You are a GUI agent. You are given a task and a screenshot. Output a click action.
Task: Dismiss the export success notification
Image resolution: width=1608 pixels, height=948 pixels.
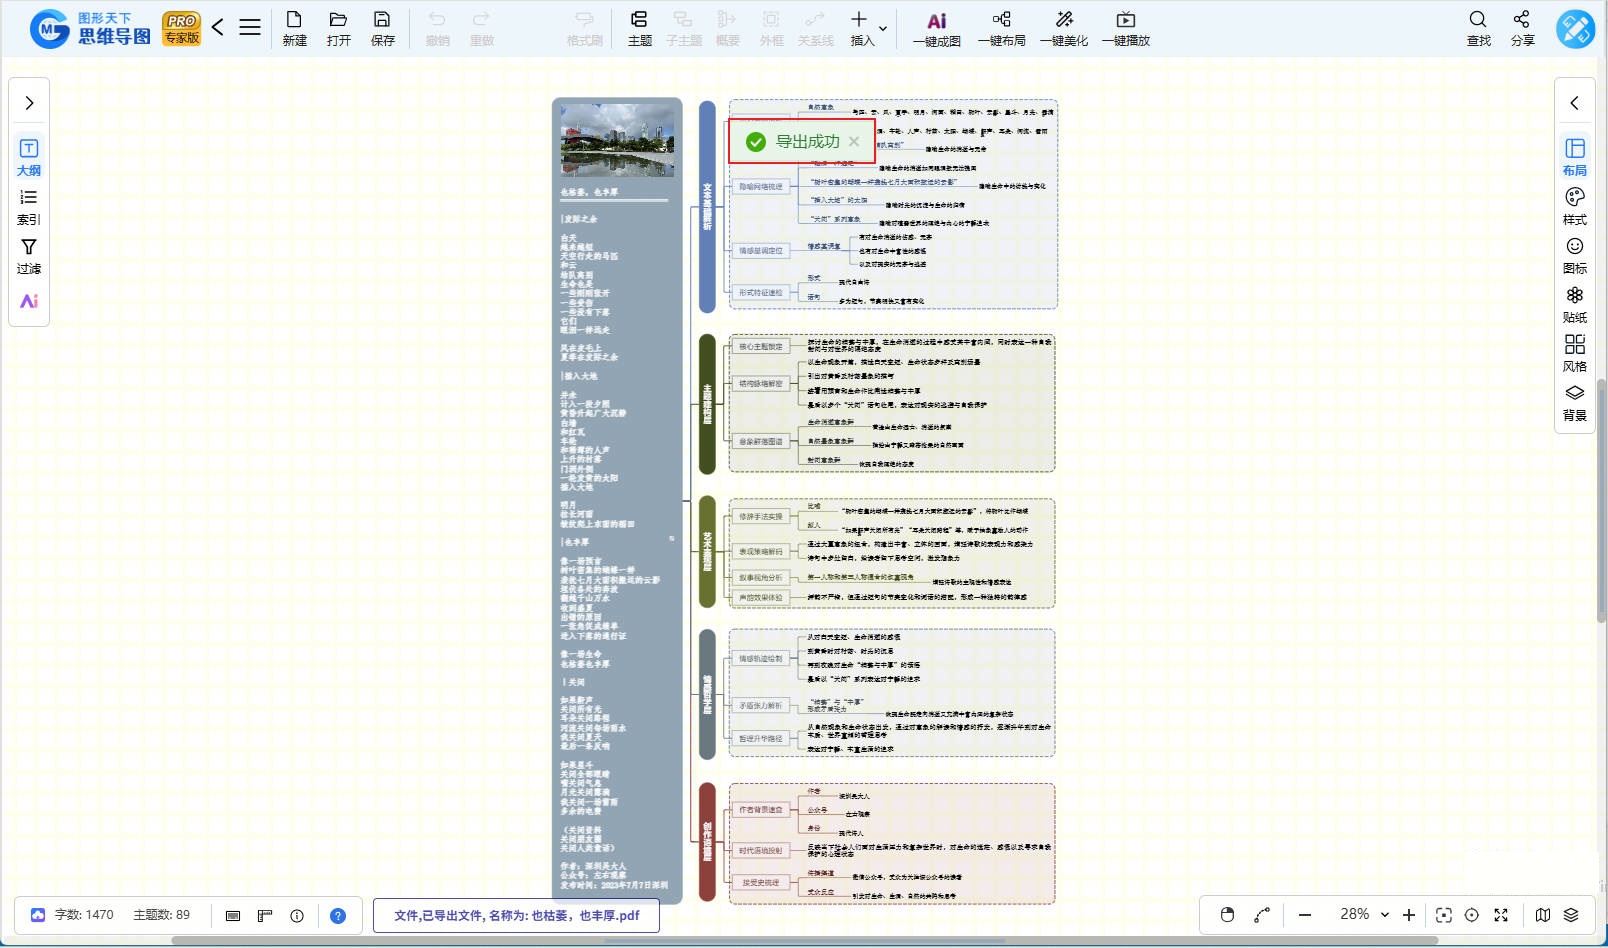point(854,142)
